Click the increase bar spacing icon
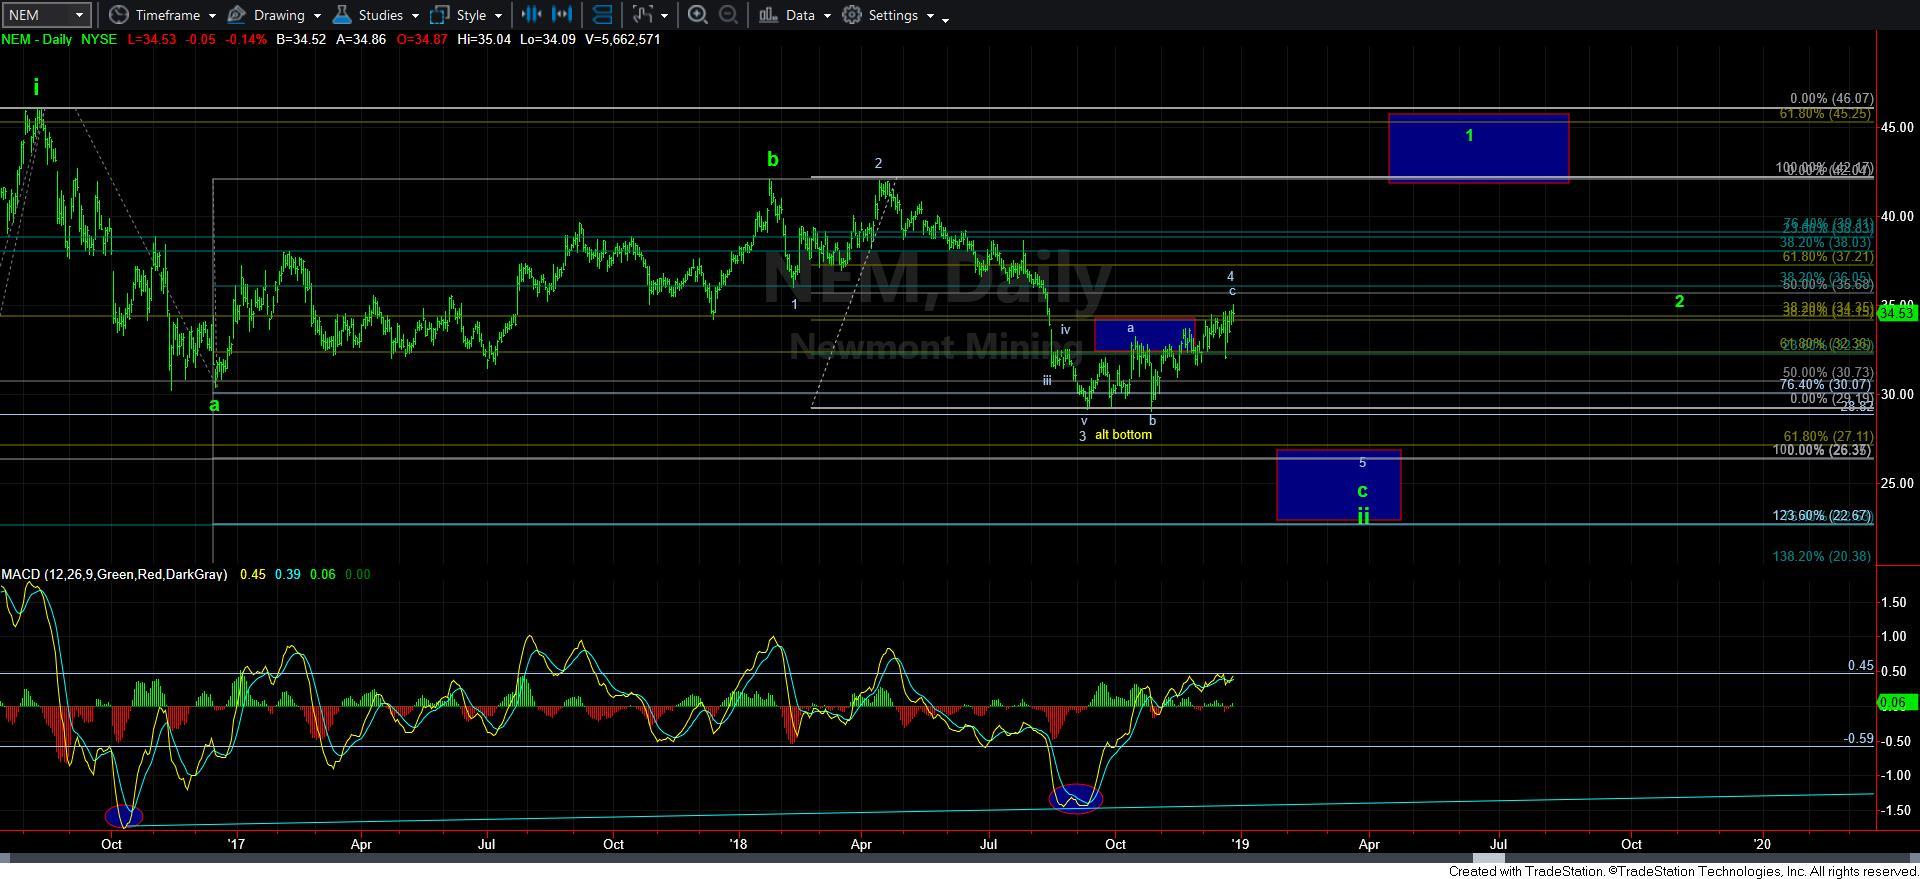Viewport: 1920px width, 879px height. click(563, 15)
